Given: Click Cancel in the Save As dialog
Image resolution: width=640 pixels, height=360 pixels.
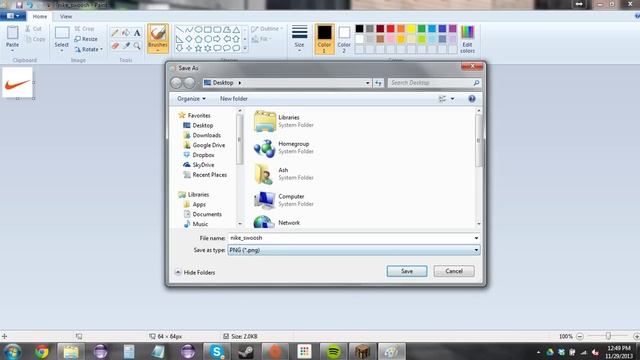Looking at the screenshot, I should pos(454,271).
